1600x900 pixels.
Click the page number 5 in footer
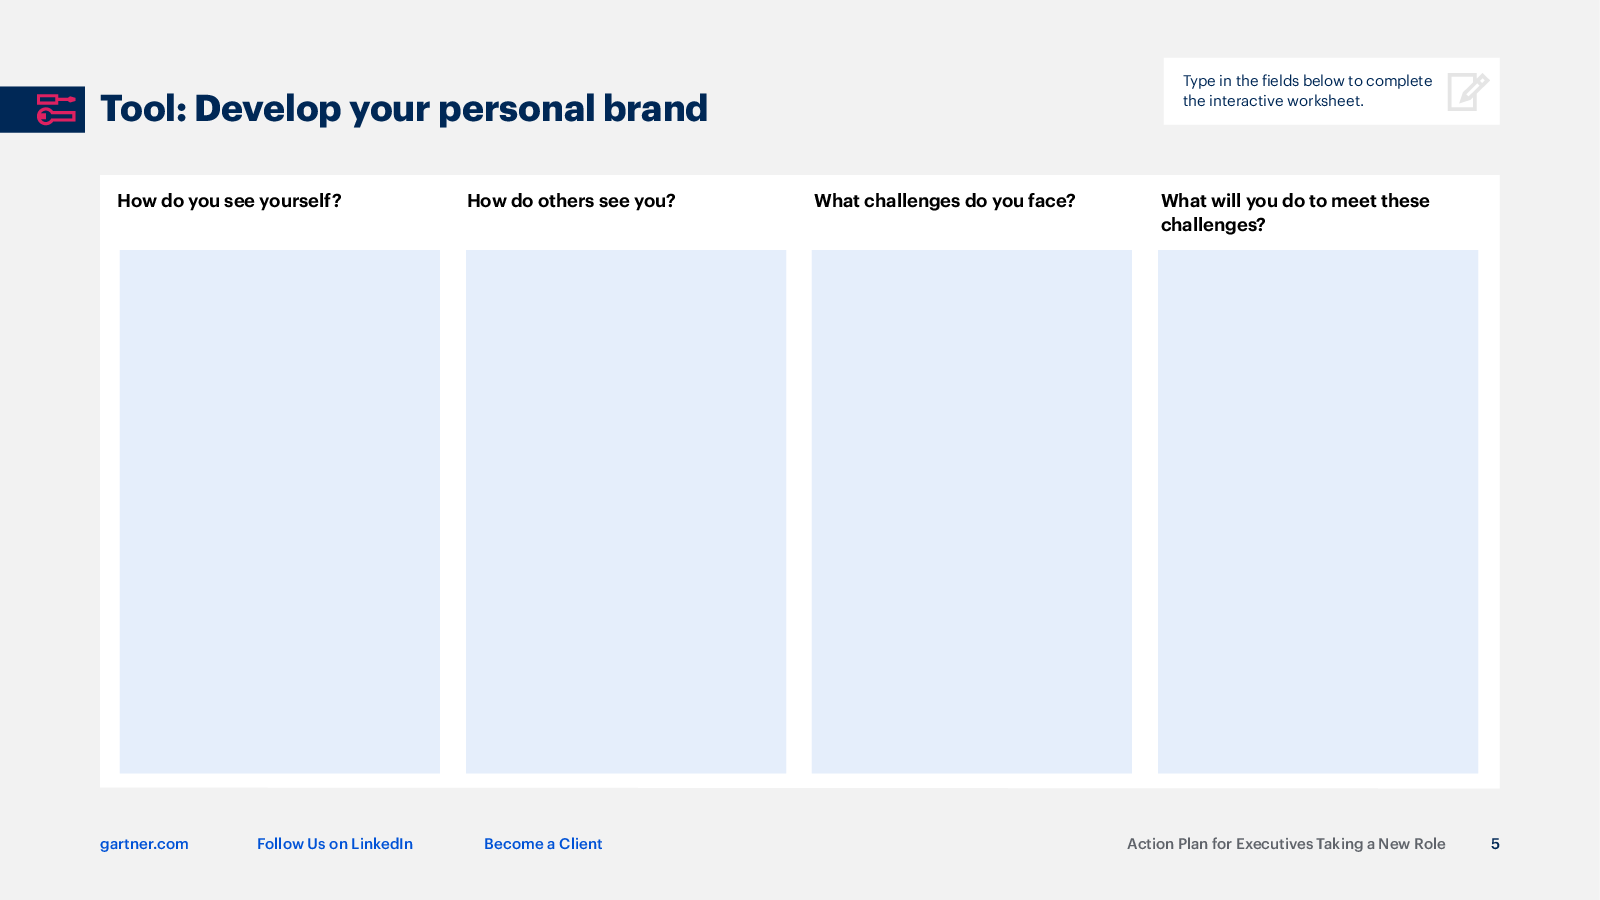point(1495,844)
